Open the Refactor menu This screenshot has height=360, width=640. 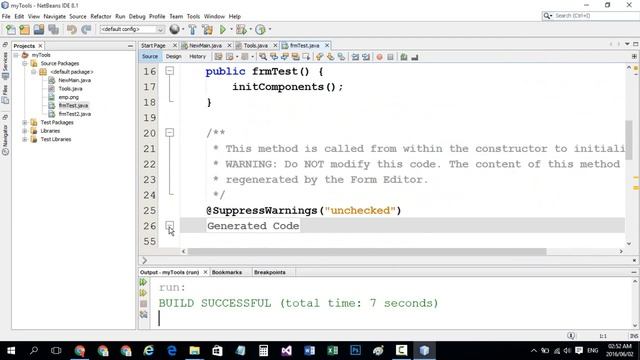[x=101, y=16]
